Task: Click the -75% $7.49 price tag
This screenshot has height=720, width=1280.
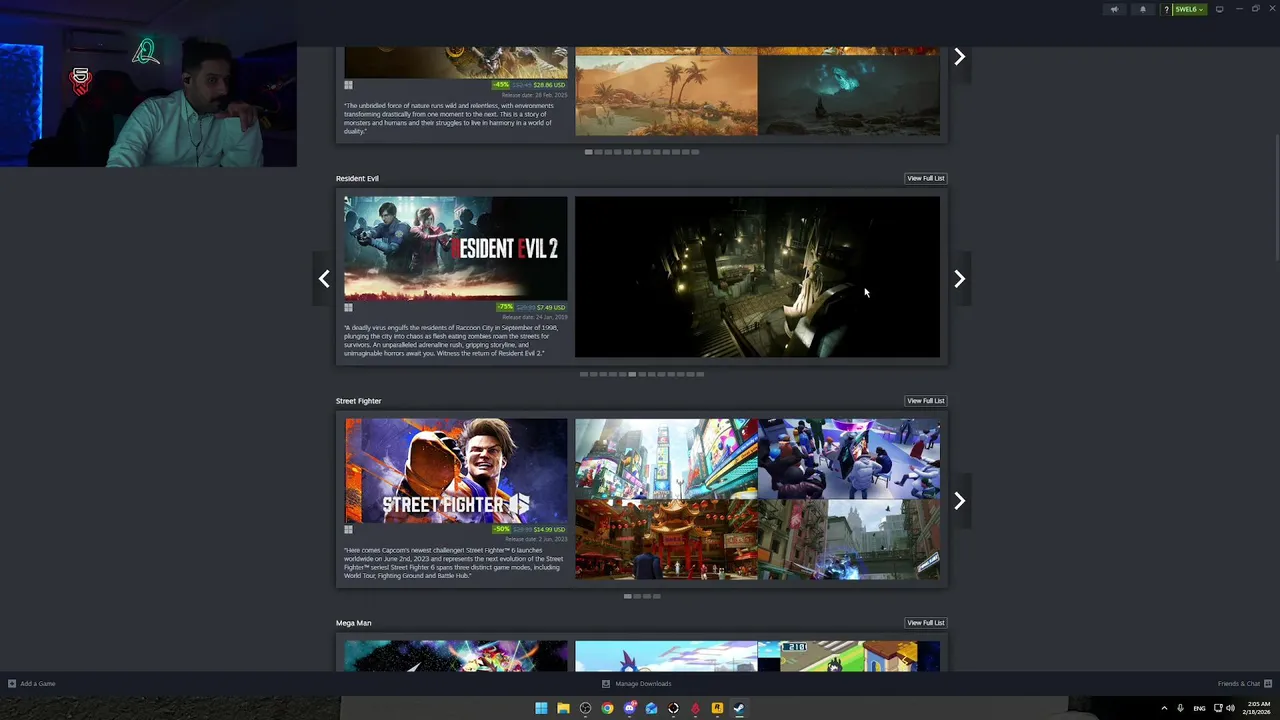Action: (531, 307)
